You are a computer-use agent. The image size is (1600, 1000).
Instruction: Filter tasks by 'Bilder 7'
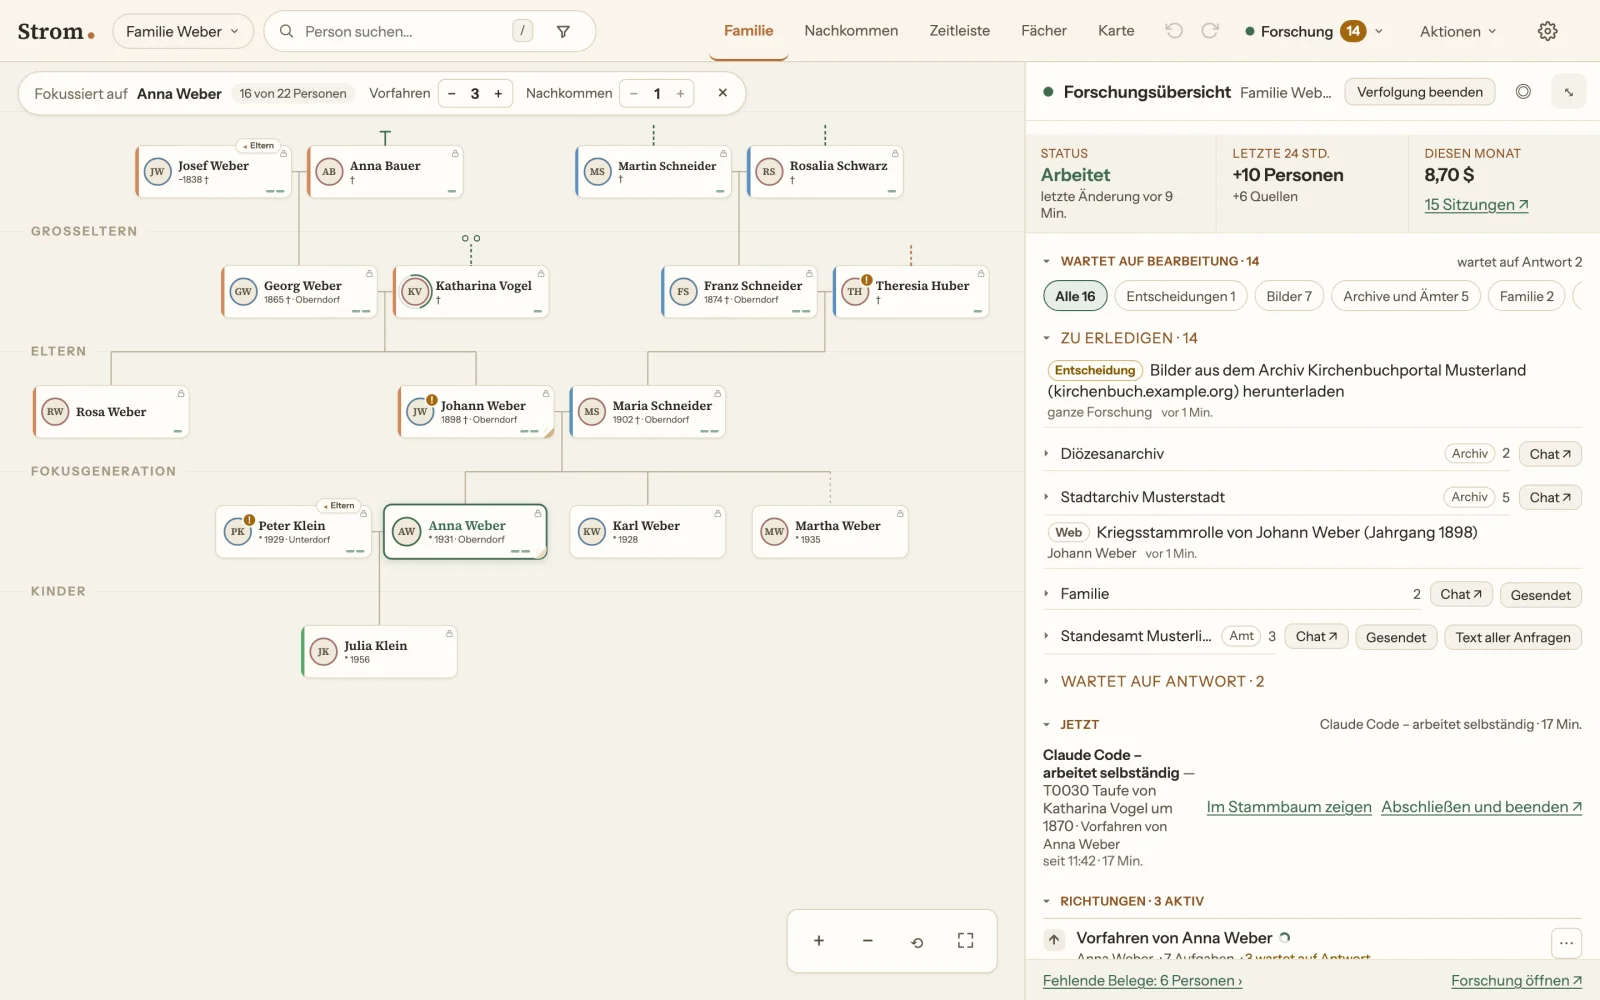1289,296
